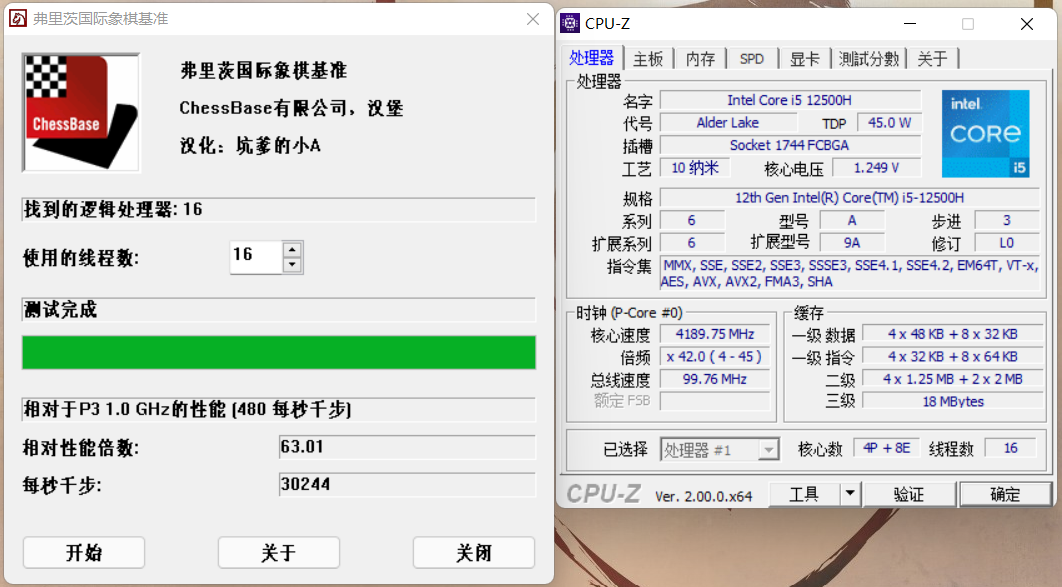Click the model value A
Screen dimensions: 1062x587
(851, 220)
